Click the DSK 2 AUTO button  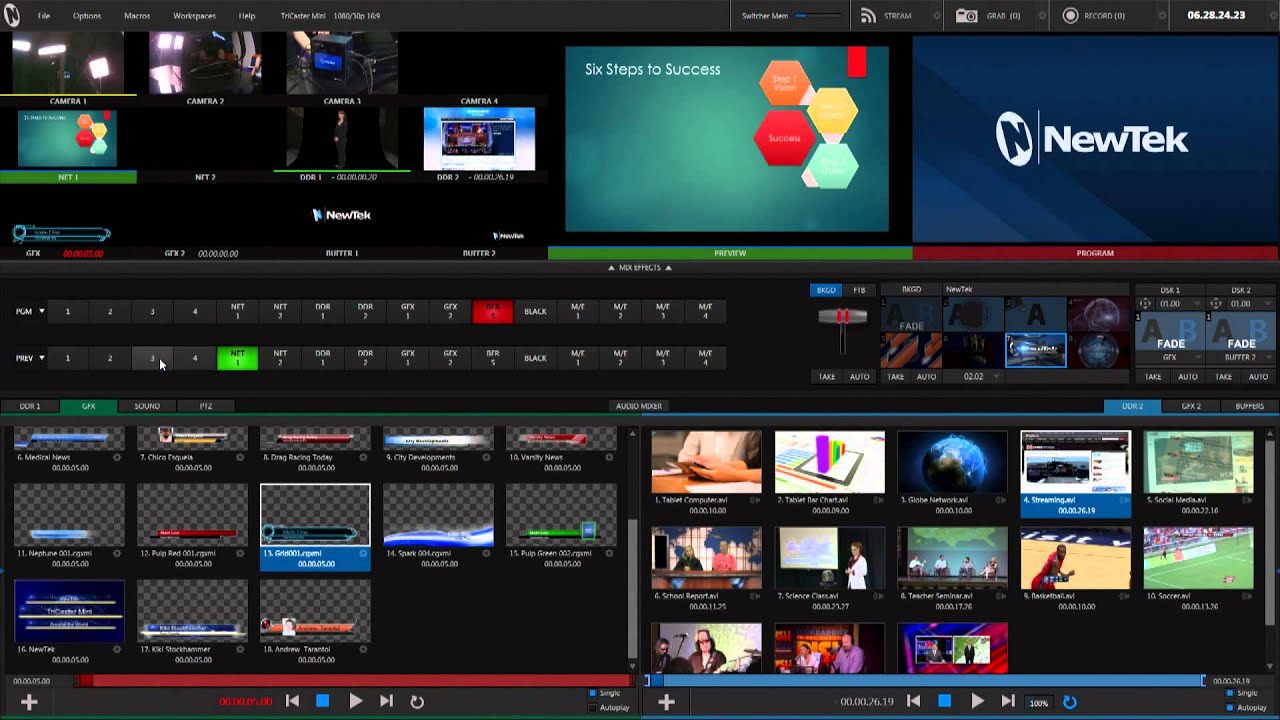point(1258,377)
